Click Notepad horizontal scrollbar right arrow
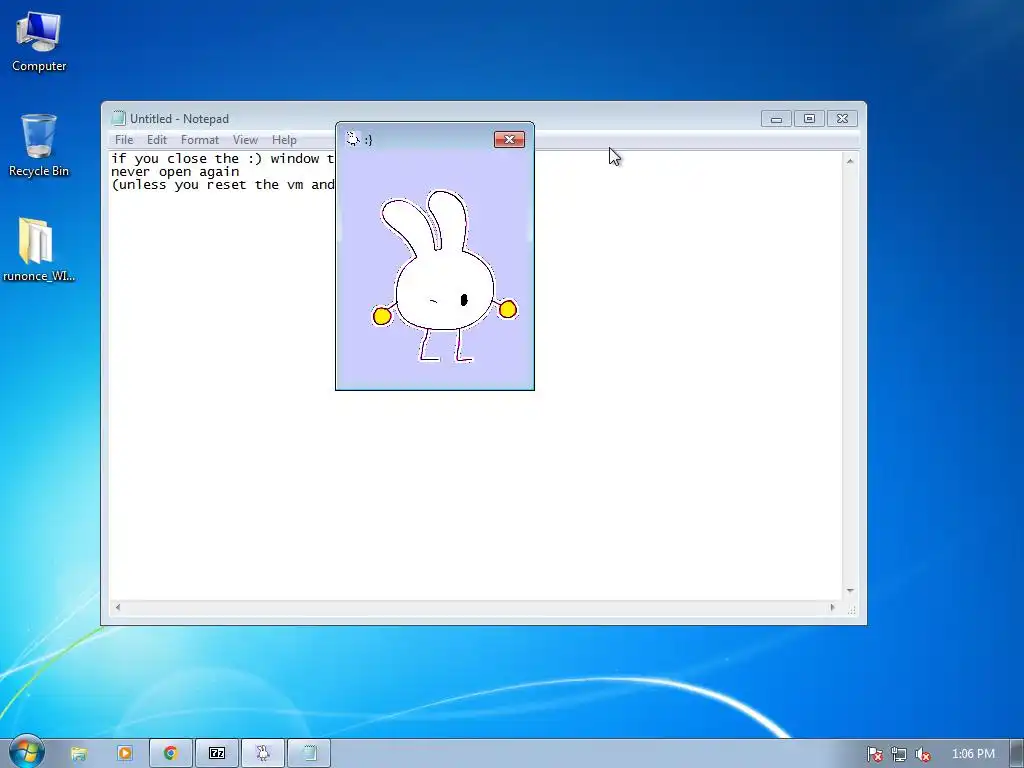The width and height of the screenshot is (1024, 768). [833, 607]
